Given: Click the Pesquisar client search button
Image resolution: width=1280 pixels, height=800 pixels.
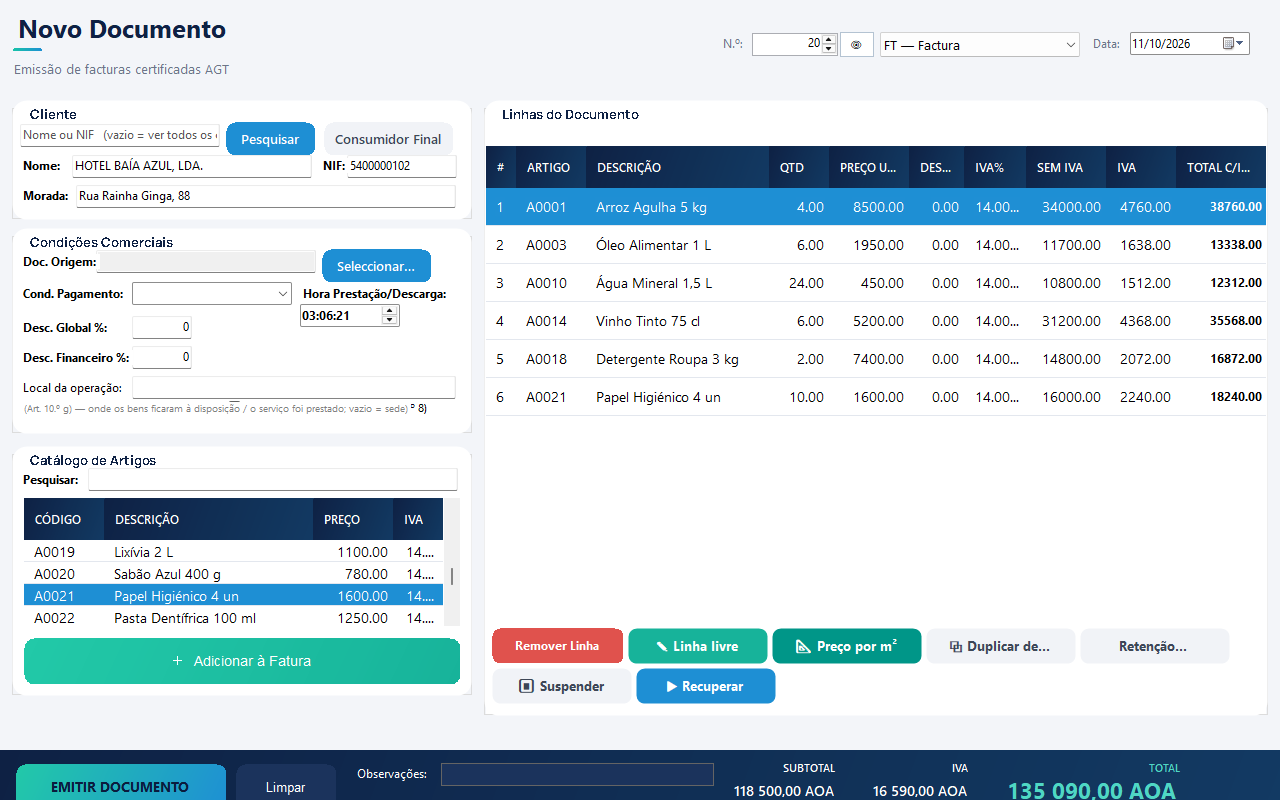Looking at the screenshot, I should tap(270, 139).
